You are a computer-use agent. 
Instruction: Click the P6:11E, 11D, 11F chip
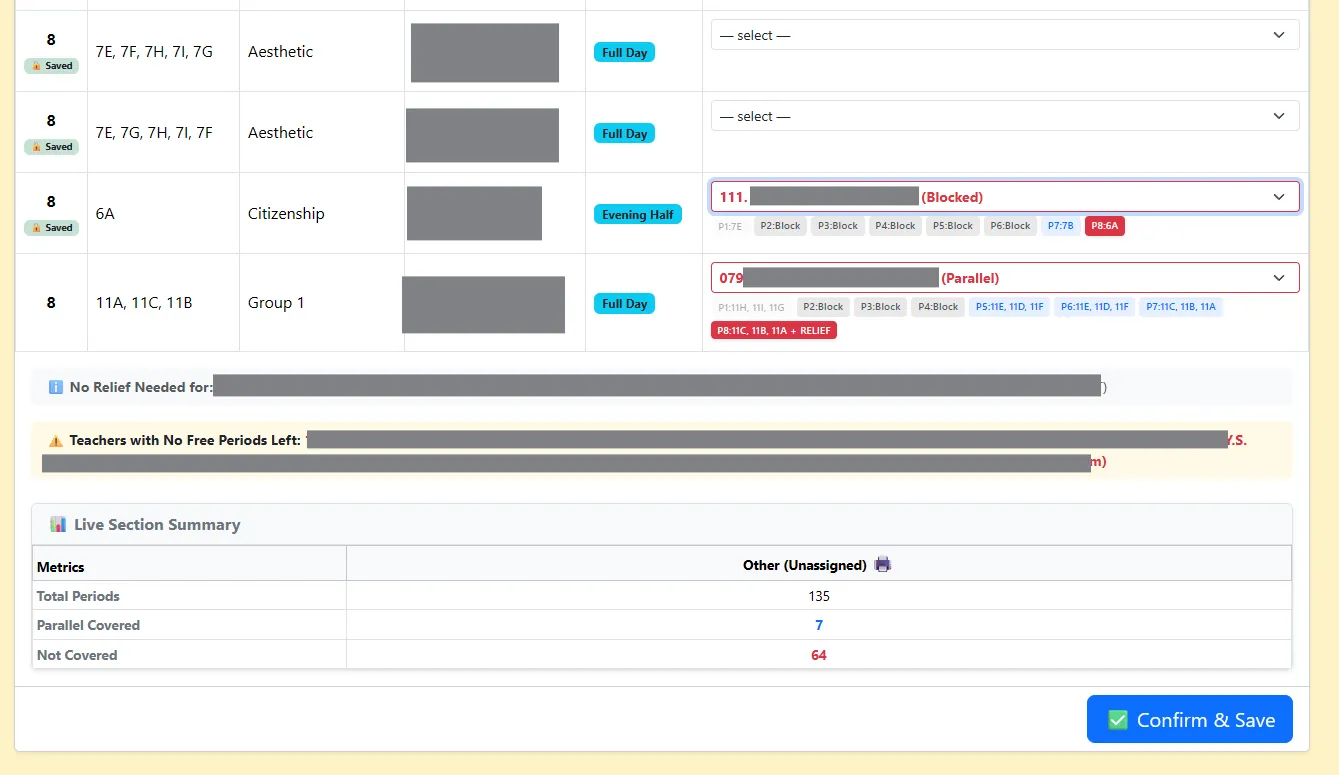click(1095, 307)
